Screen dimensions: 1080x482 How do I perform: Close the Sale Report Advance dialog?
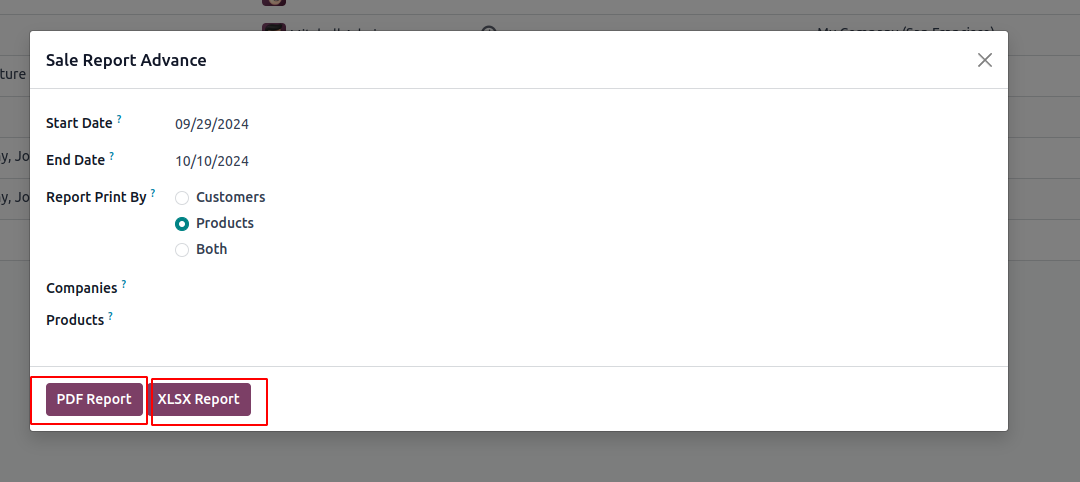pyautogui.click(x=985, y=60)
